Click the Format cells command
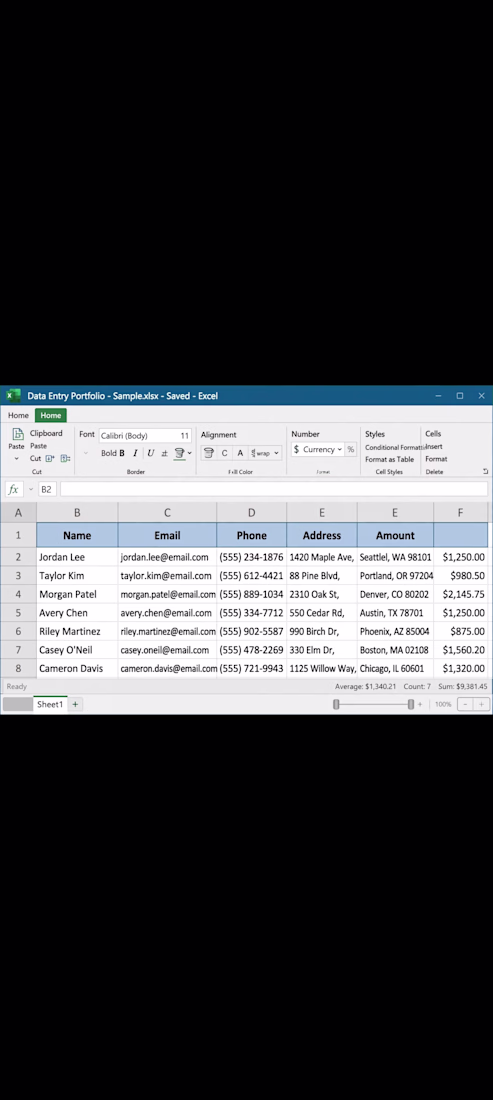The height and width of the screenshot is (1100, 493). [436, 460]
